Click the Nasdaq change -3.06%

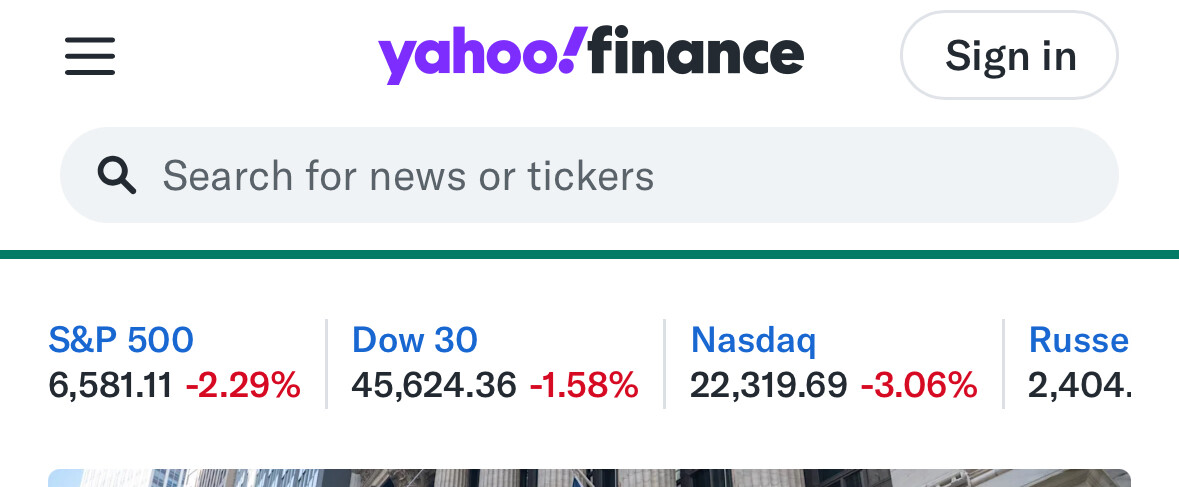point(919,384)
